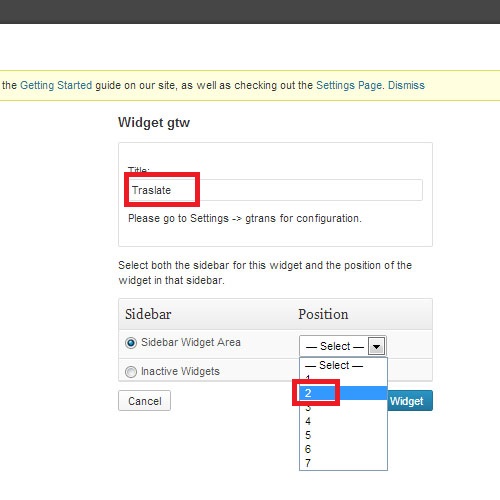The width and height of the screenshot is (500, 500).
Task: Click the Widget gtw heading
Action: coord(154,123)
